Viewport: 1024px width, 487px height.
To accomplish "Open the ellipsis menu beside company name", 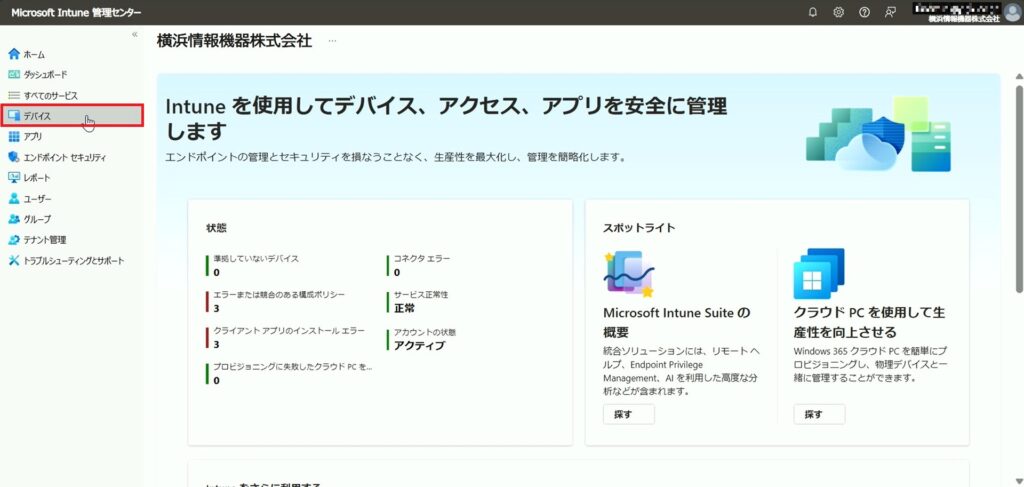I will [332, 41].
